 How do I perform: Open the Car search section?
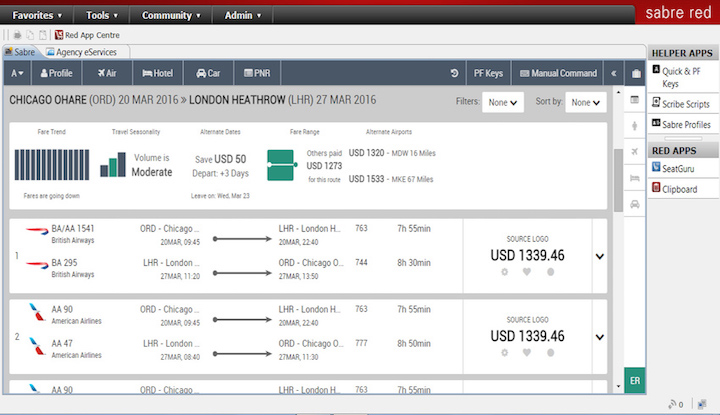coord(208,73)
